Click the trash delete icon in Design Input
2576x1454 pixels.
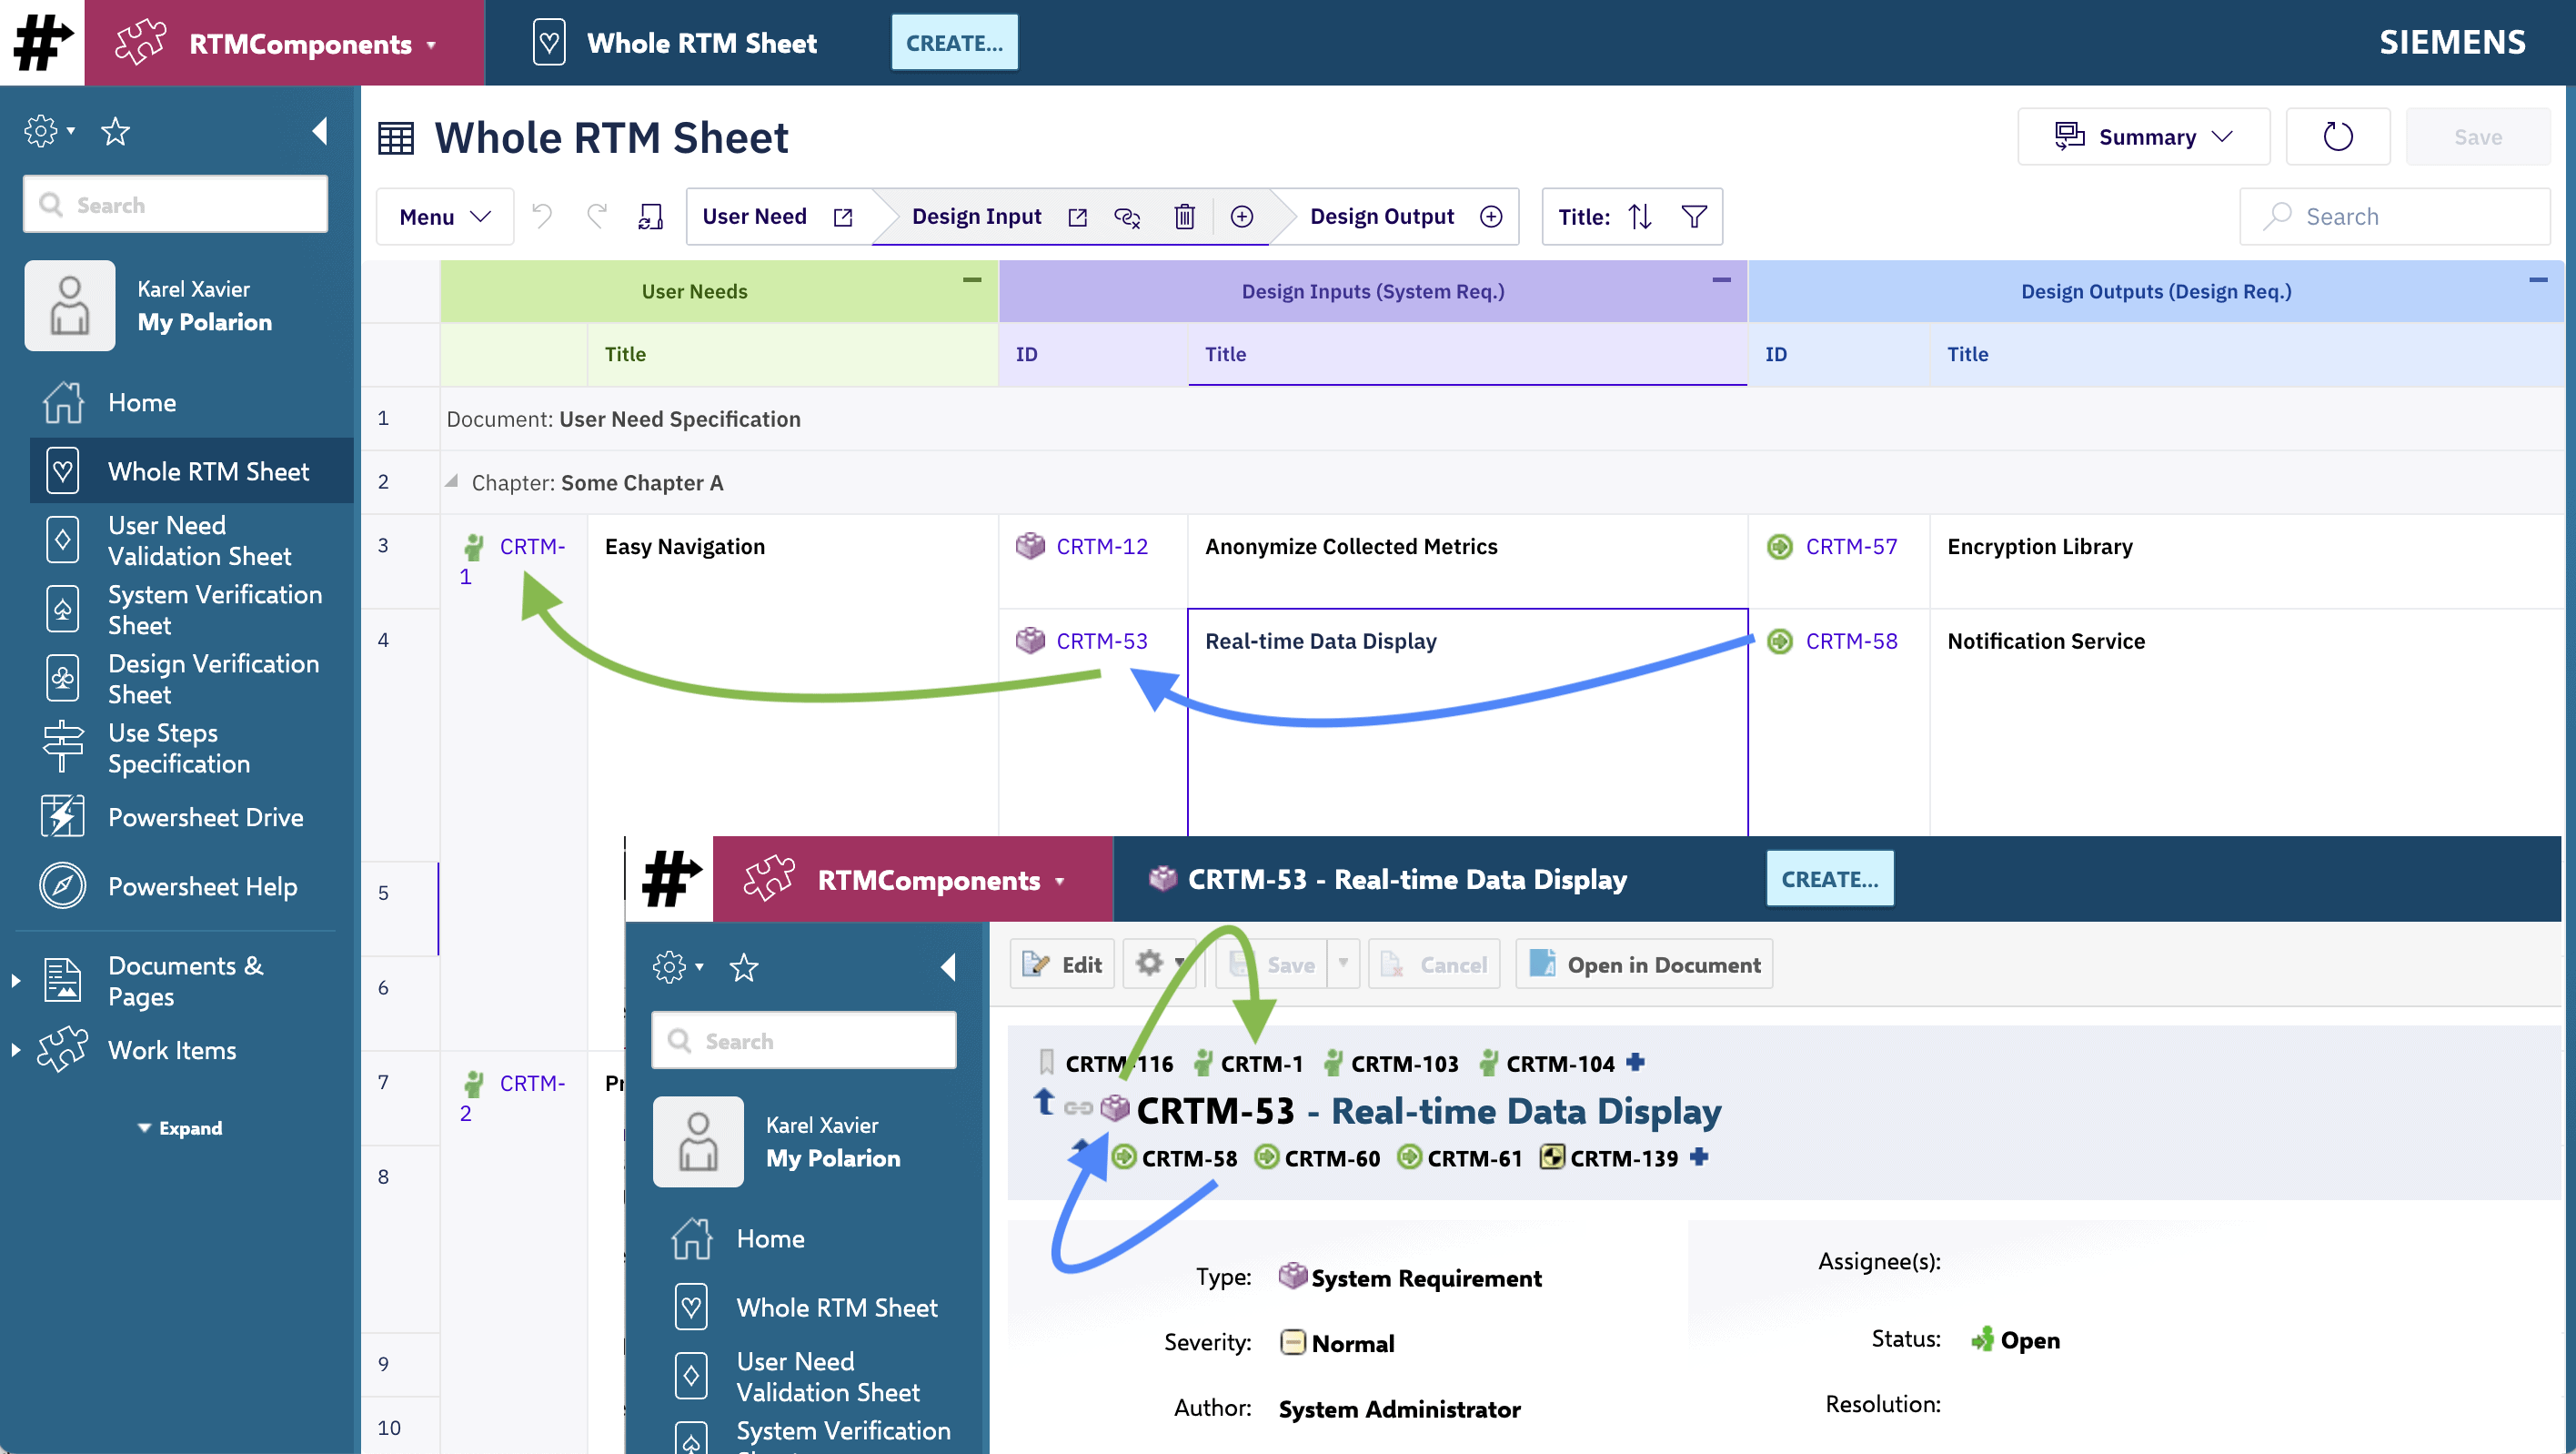pyautogui.click(x=1184, y=217)
